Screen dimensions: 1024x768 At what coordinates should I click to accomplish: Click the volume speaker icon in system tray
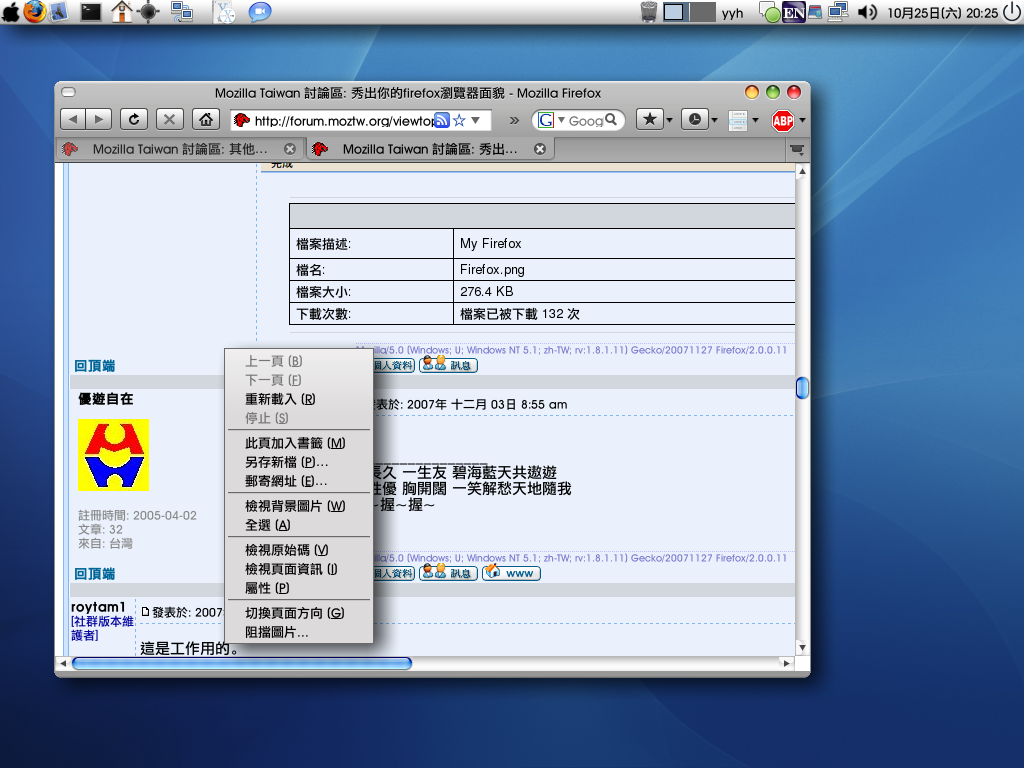867,12
